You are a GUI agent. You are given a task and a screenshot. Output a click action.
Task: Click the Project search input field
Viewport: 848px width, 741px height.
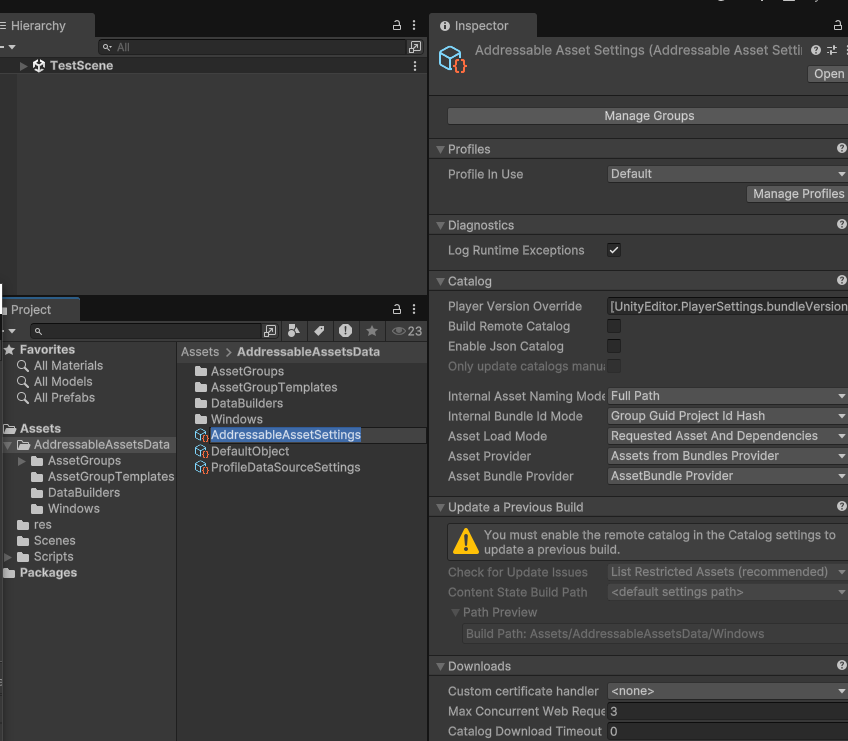[146, 331]
